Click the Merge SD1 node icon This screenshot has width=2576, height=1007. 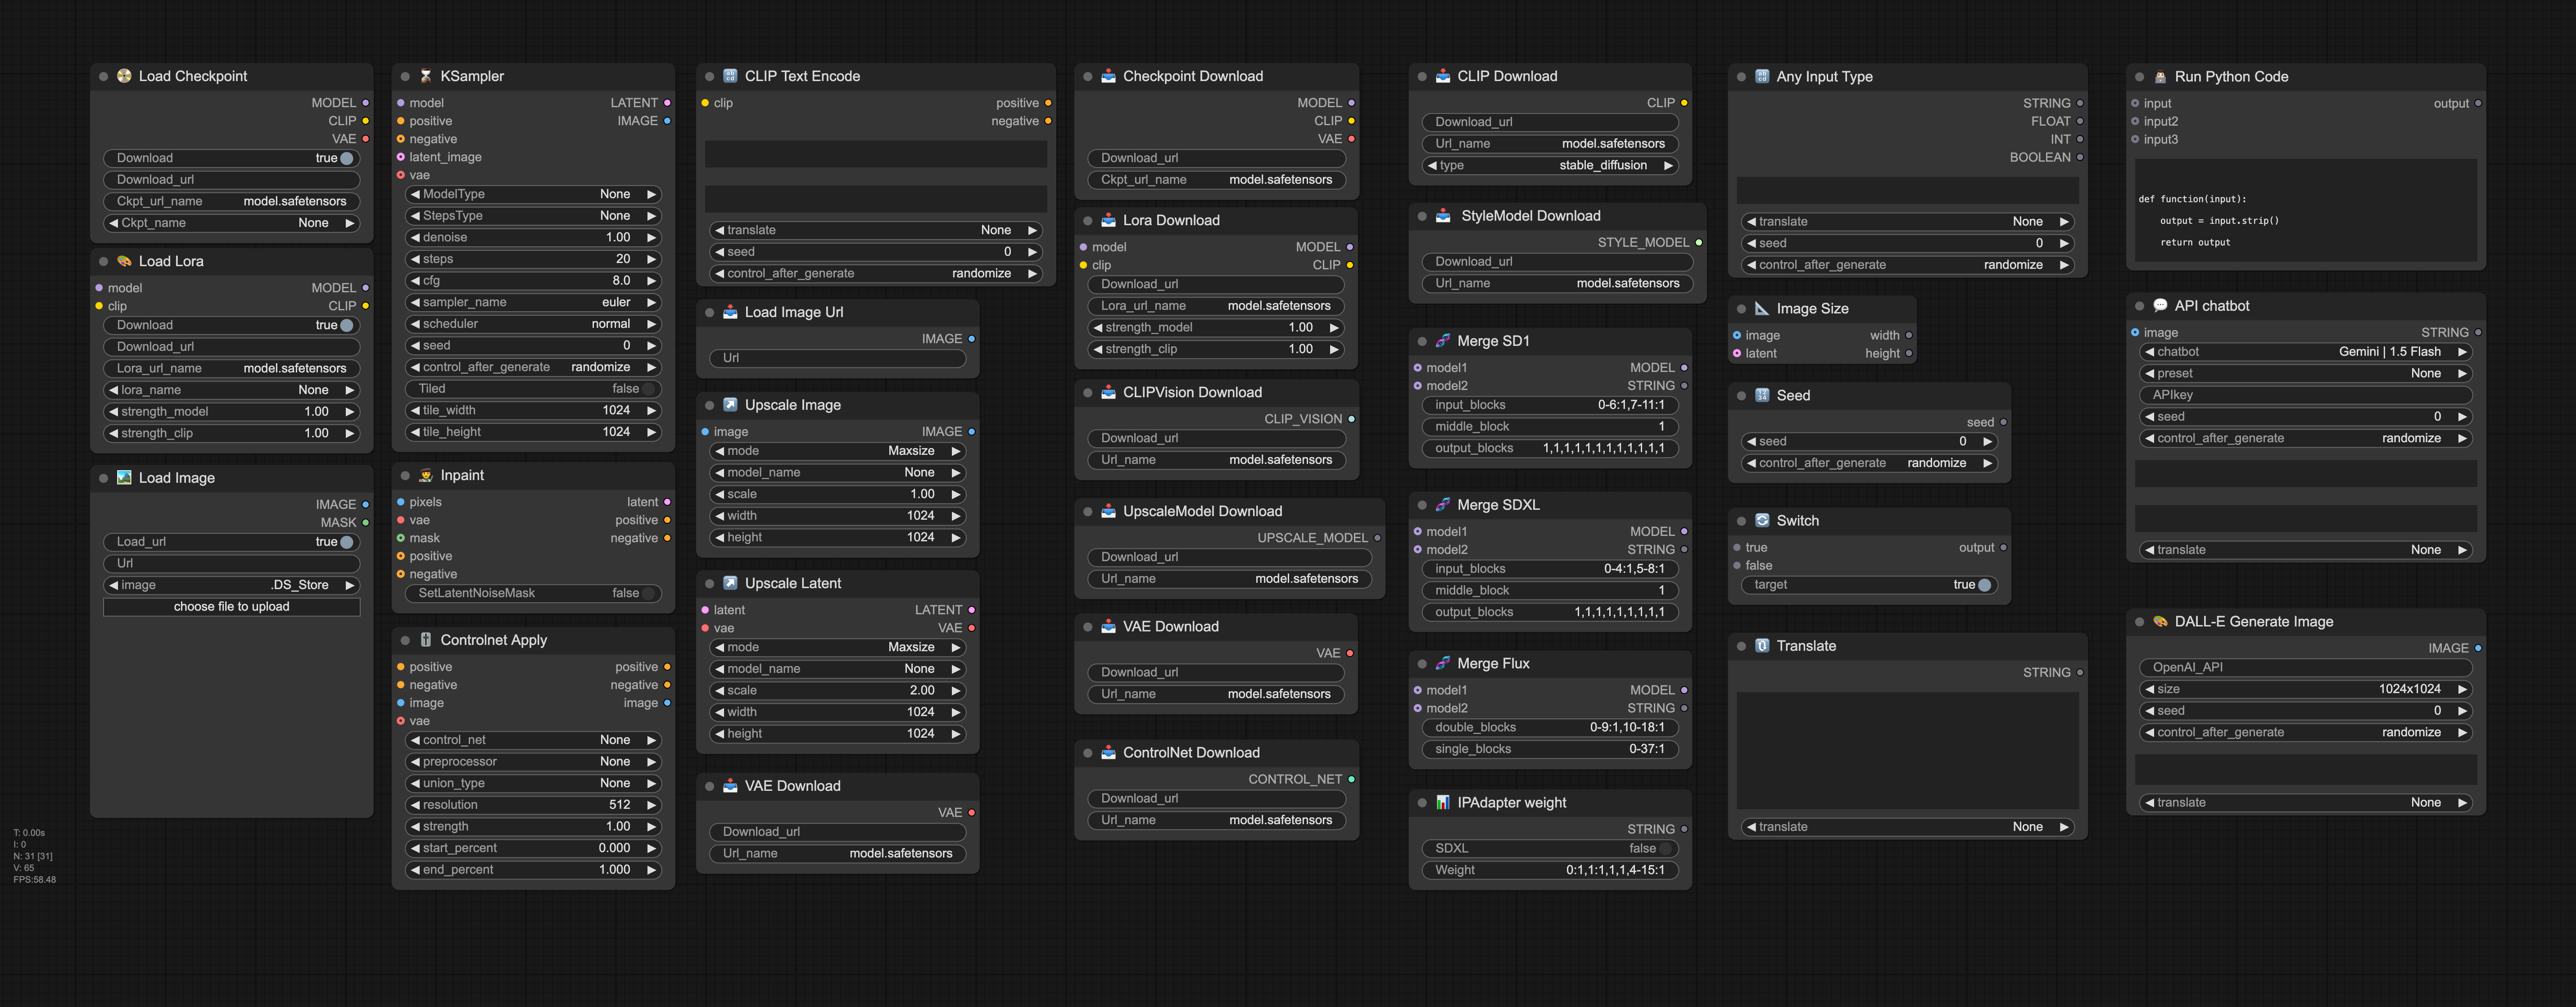[x=1443, y=341]
